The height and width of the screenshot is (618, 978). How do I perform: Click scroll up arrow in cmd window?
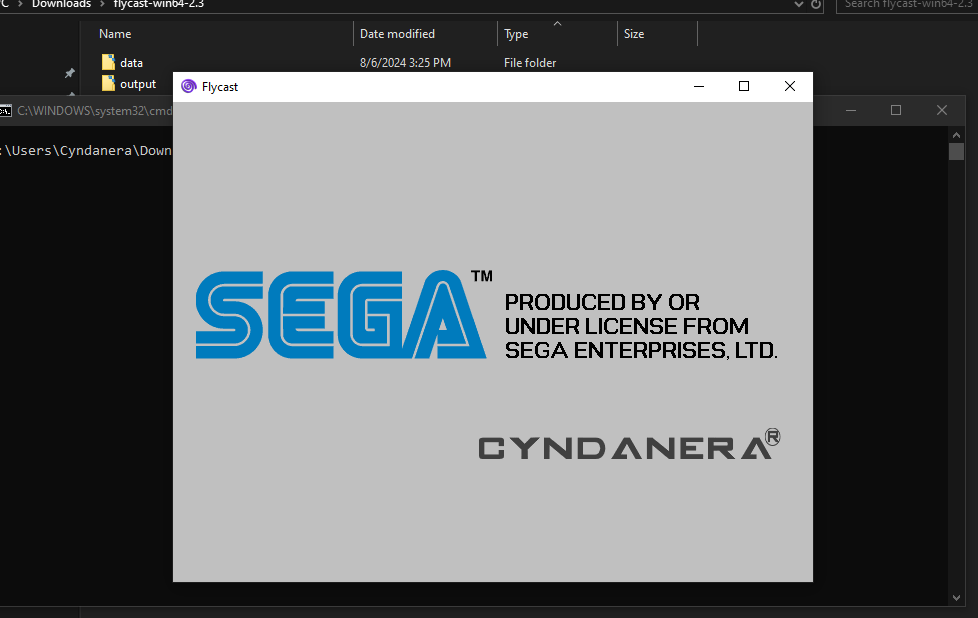[956, 135]
